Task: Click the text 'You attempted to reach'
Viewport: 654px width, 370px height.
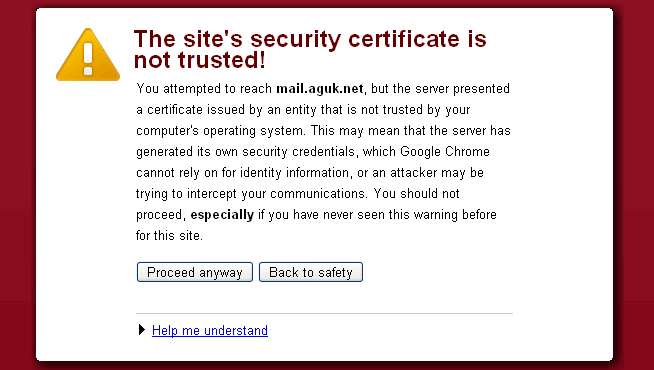Action: pyautogui.click(x=204, y=89)
